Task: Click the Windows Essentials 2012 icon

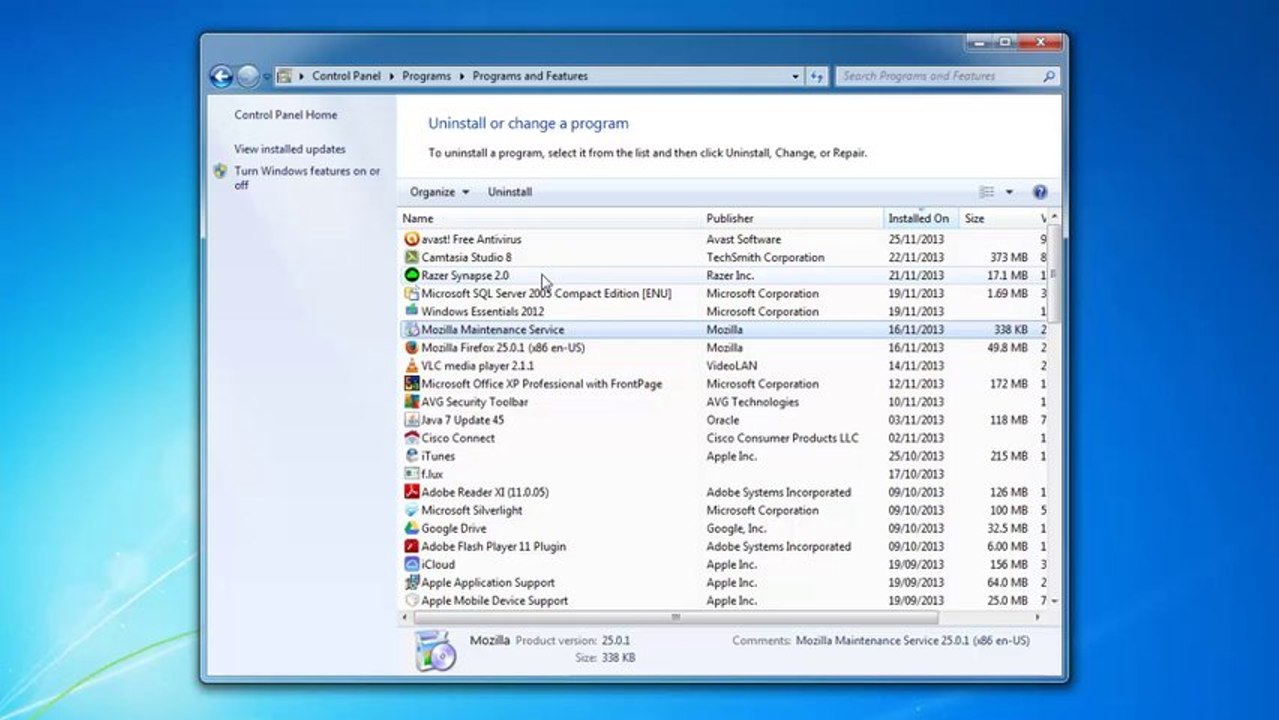Action: 411,311
